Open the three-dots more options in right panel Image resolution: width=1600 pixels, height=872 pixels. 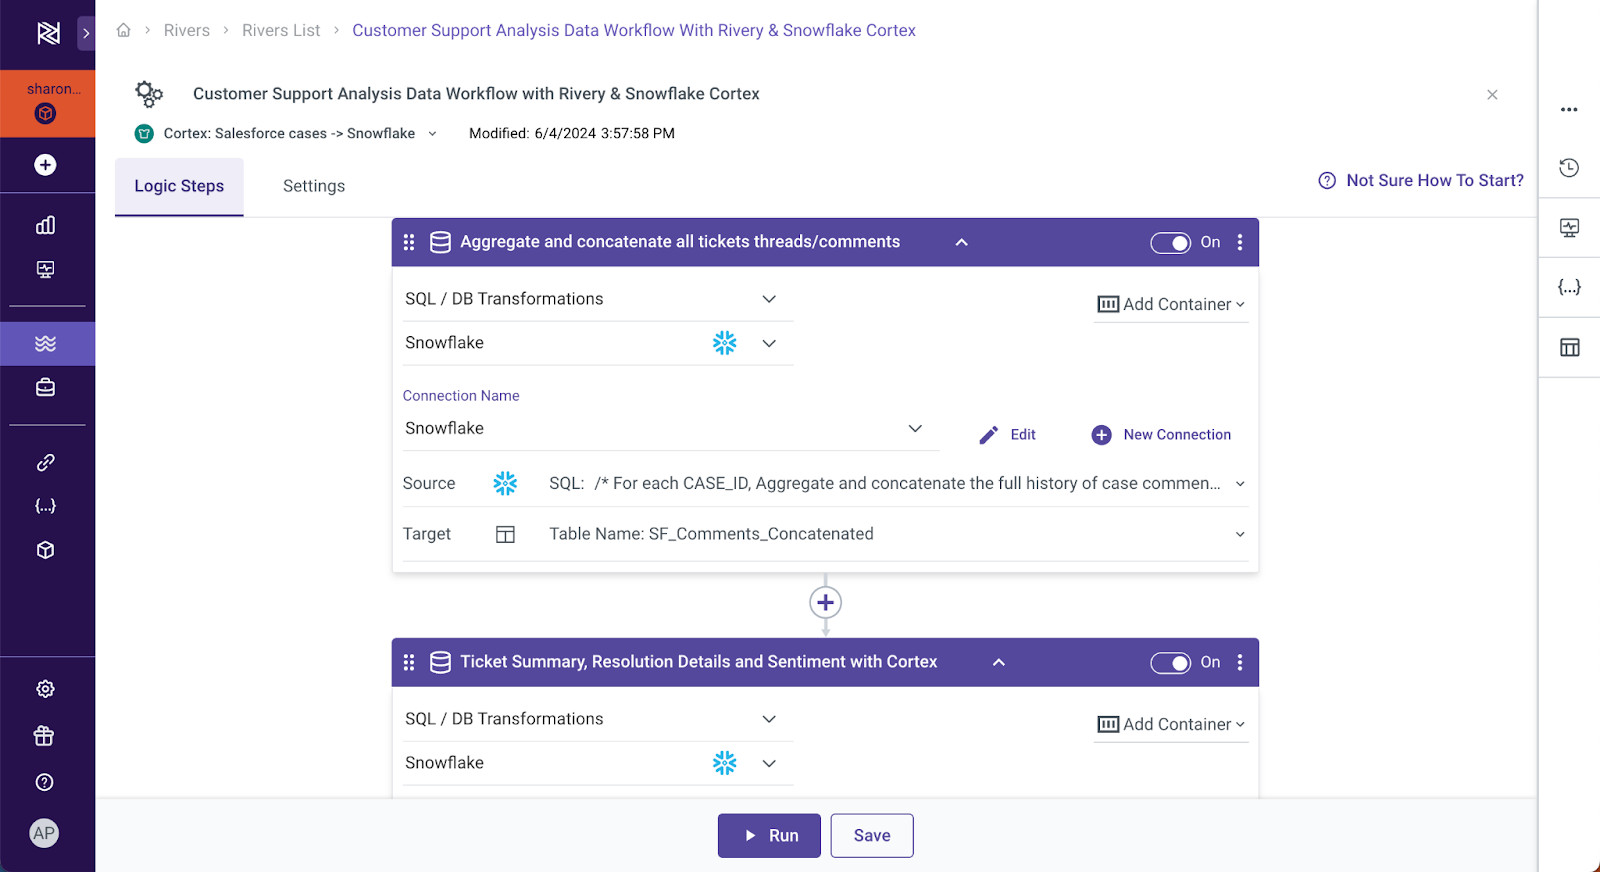1569,110
